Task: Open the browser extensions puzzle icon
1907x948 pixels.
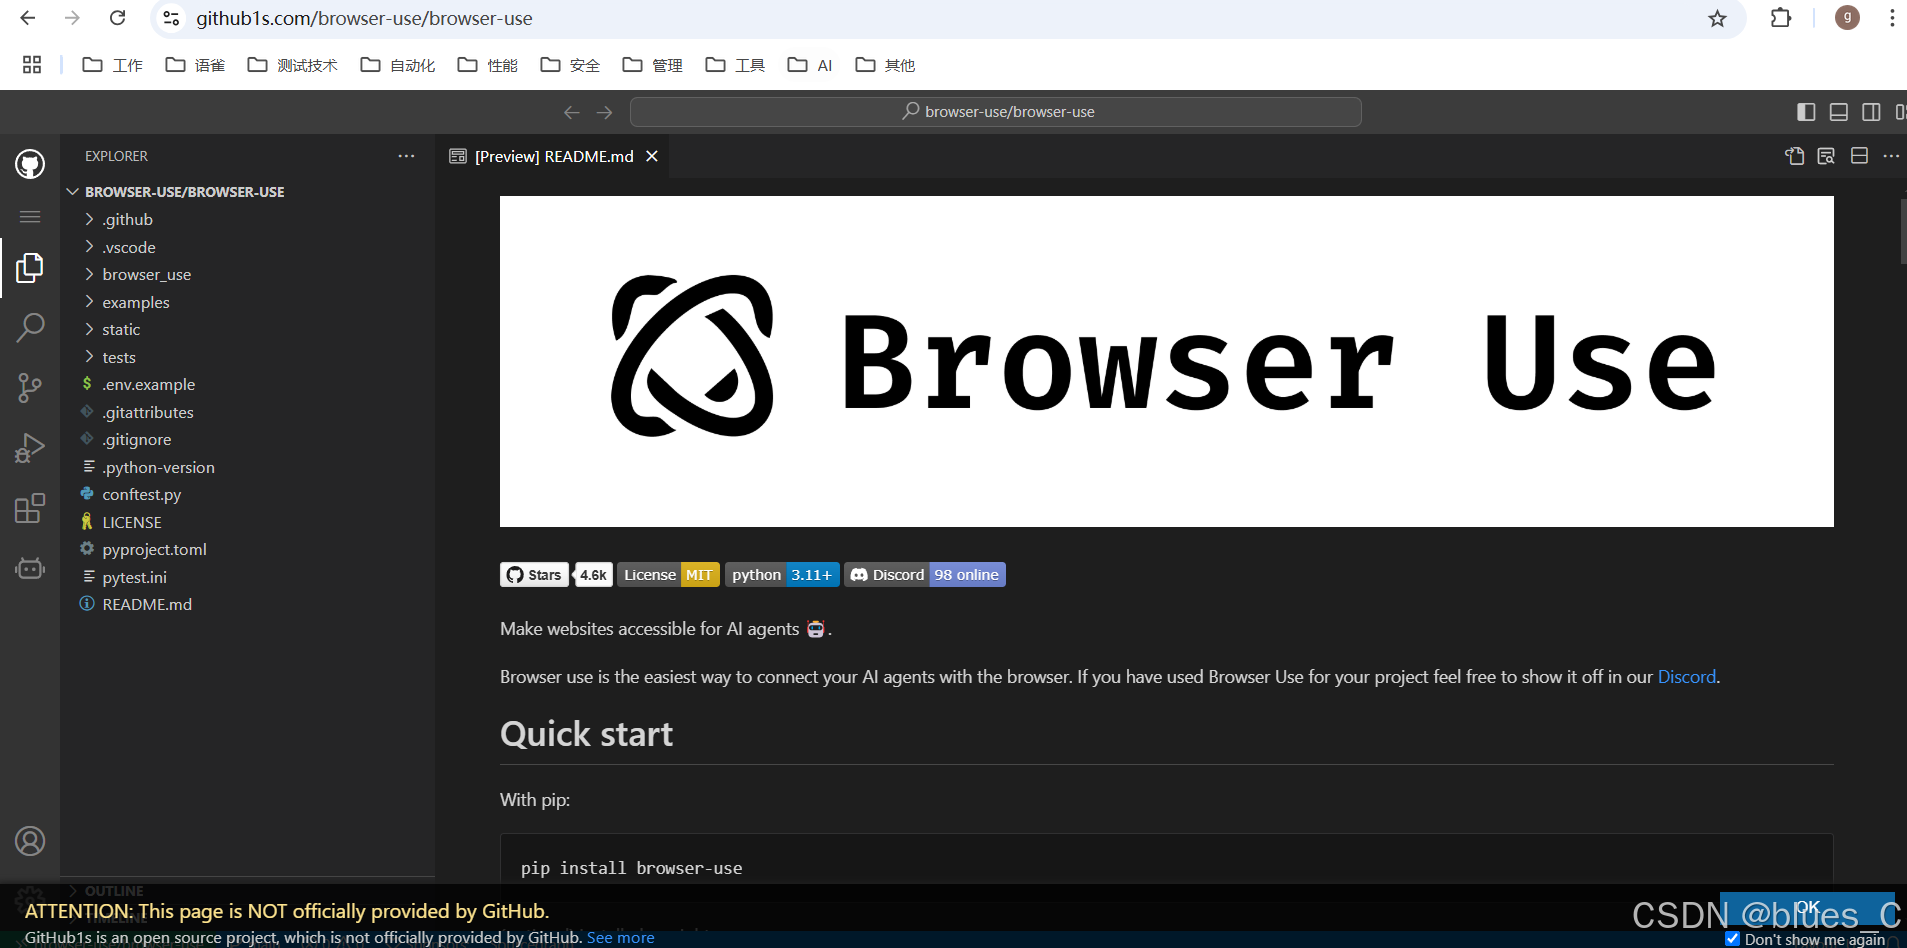Action: point(1781,18)
